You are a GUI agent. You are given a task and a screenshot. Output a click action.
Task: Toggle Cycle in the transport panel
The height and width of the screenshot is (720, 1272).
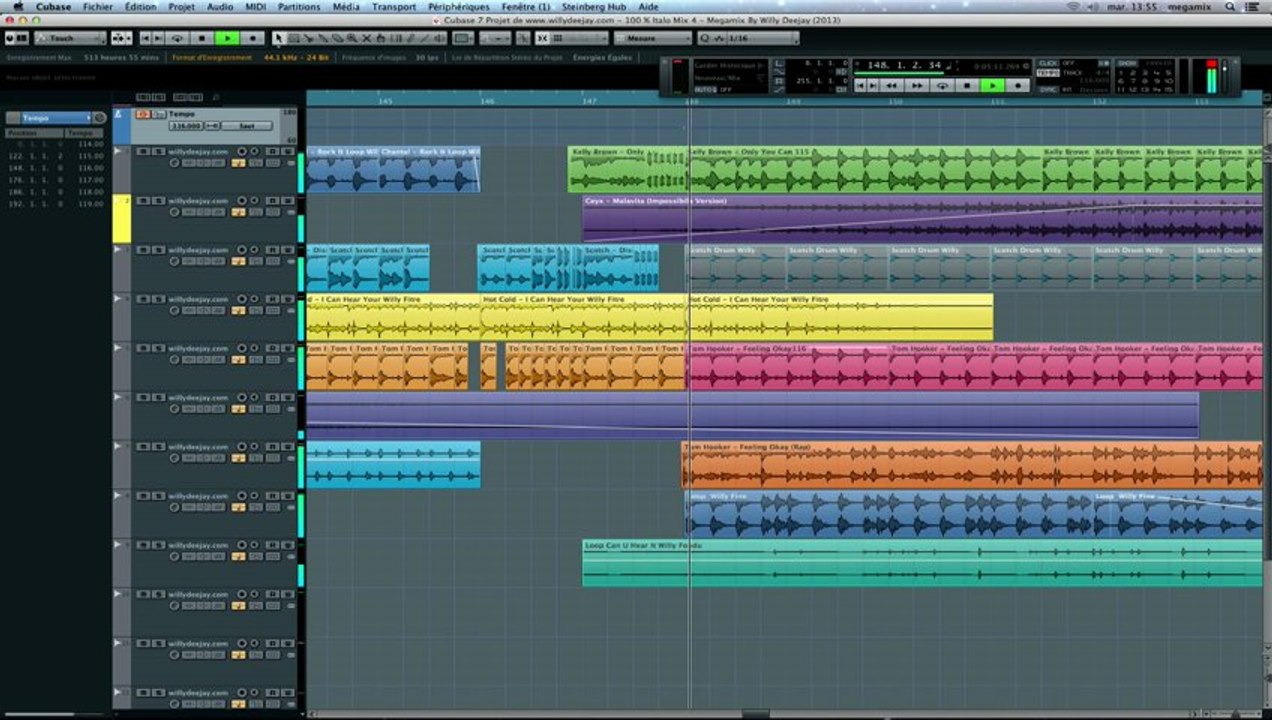point(943,85)
